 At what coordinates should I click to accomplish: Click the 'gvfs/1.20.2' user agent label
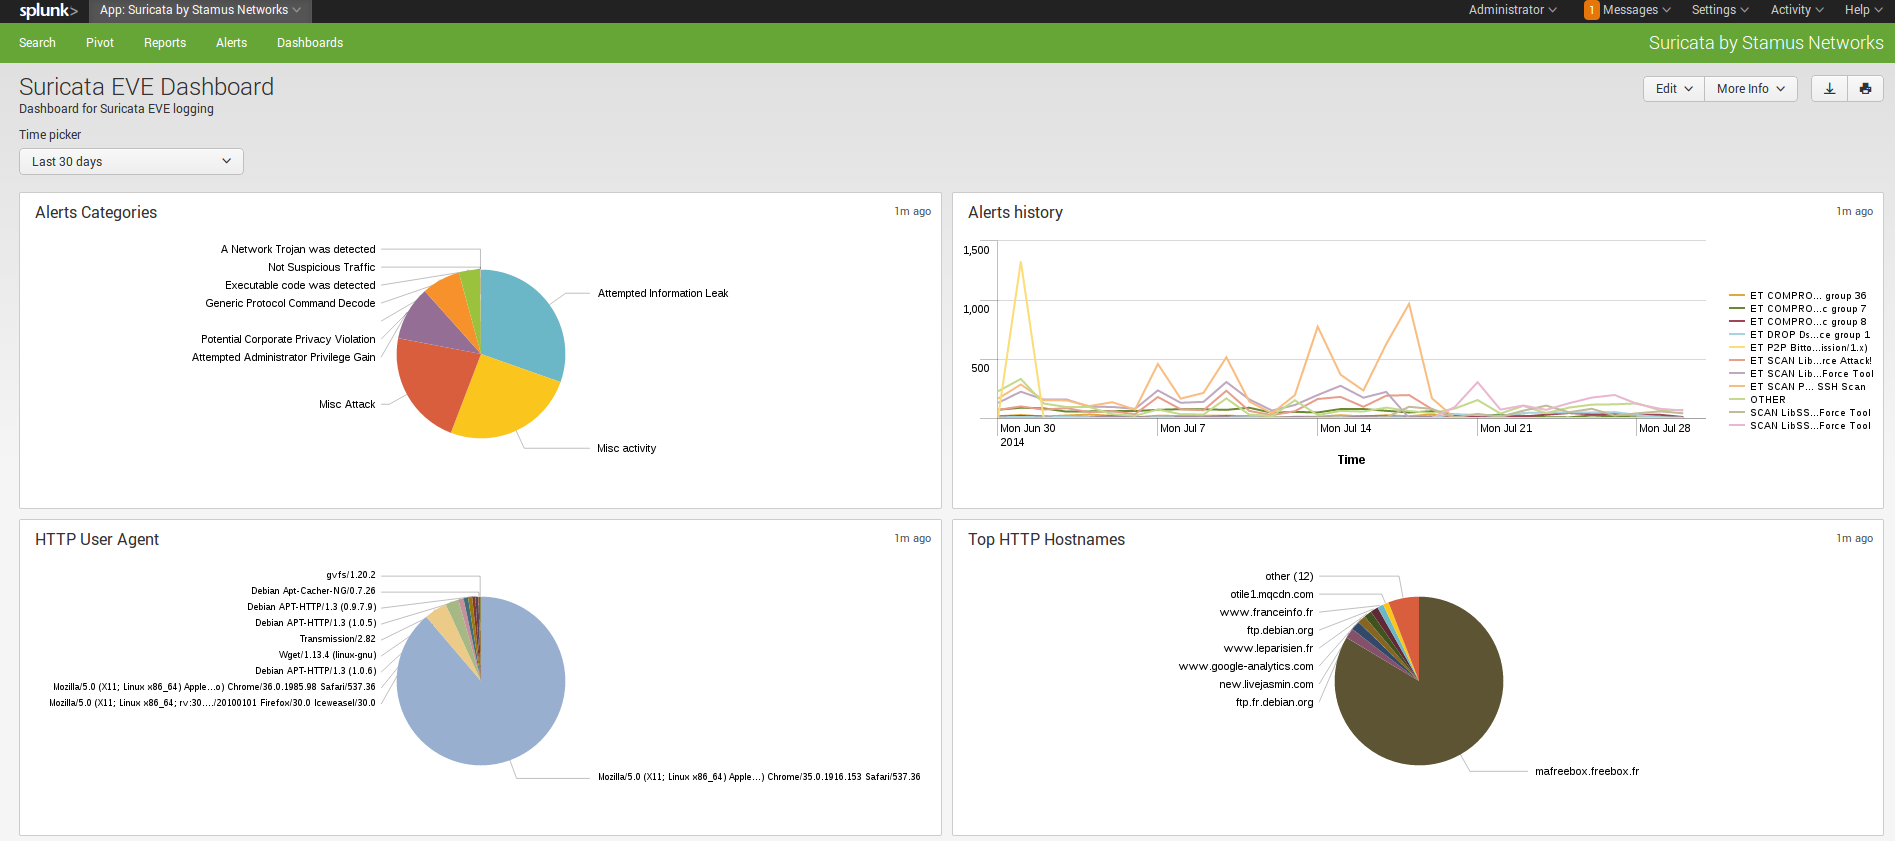click(x=351, y=575)
